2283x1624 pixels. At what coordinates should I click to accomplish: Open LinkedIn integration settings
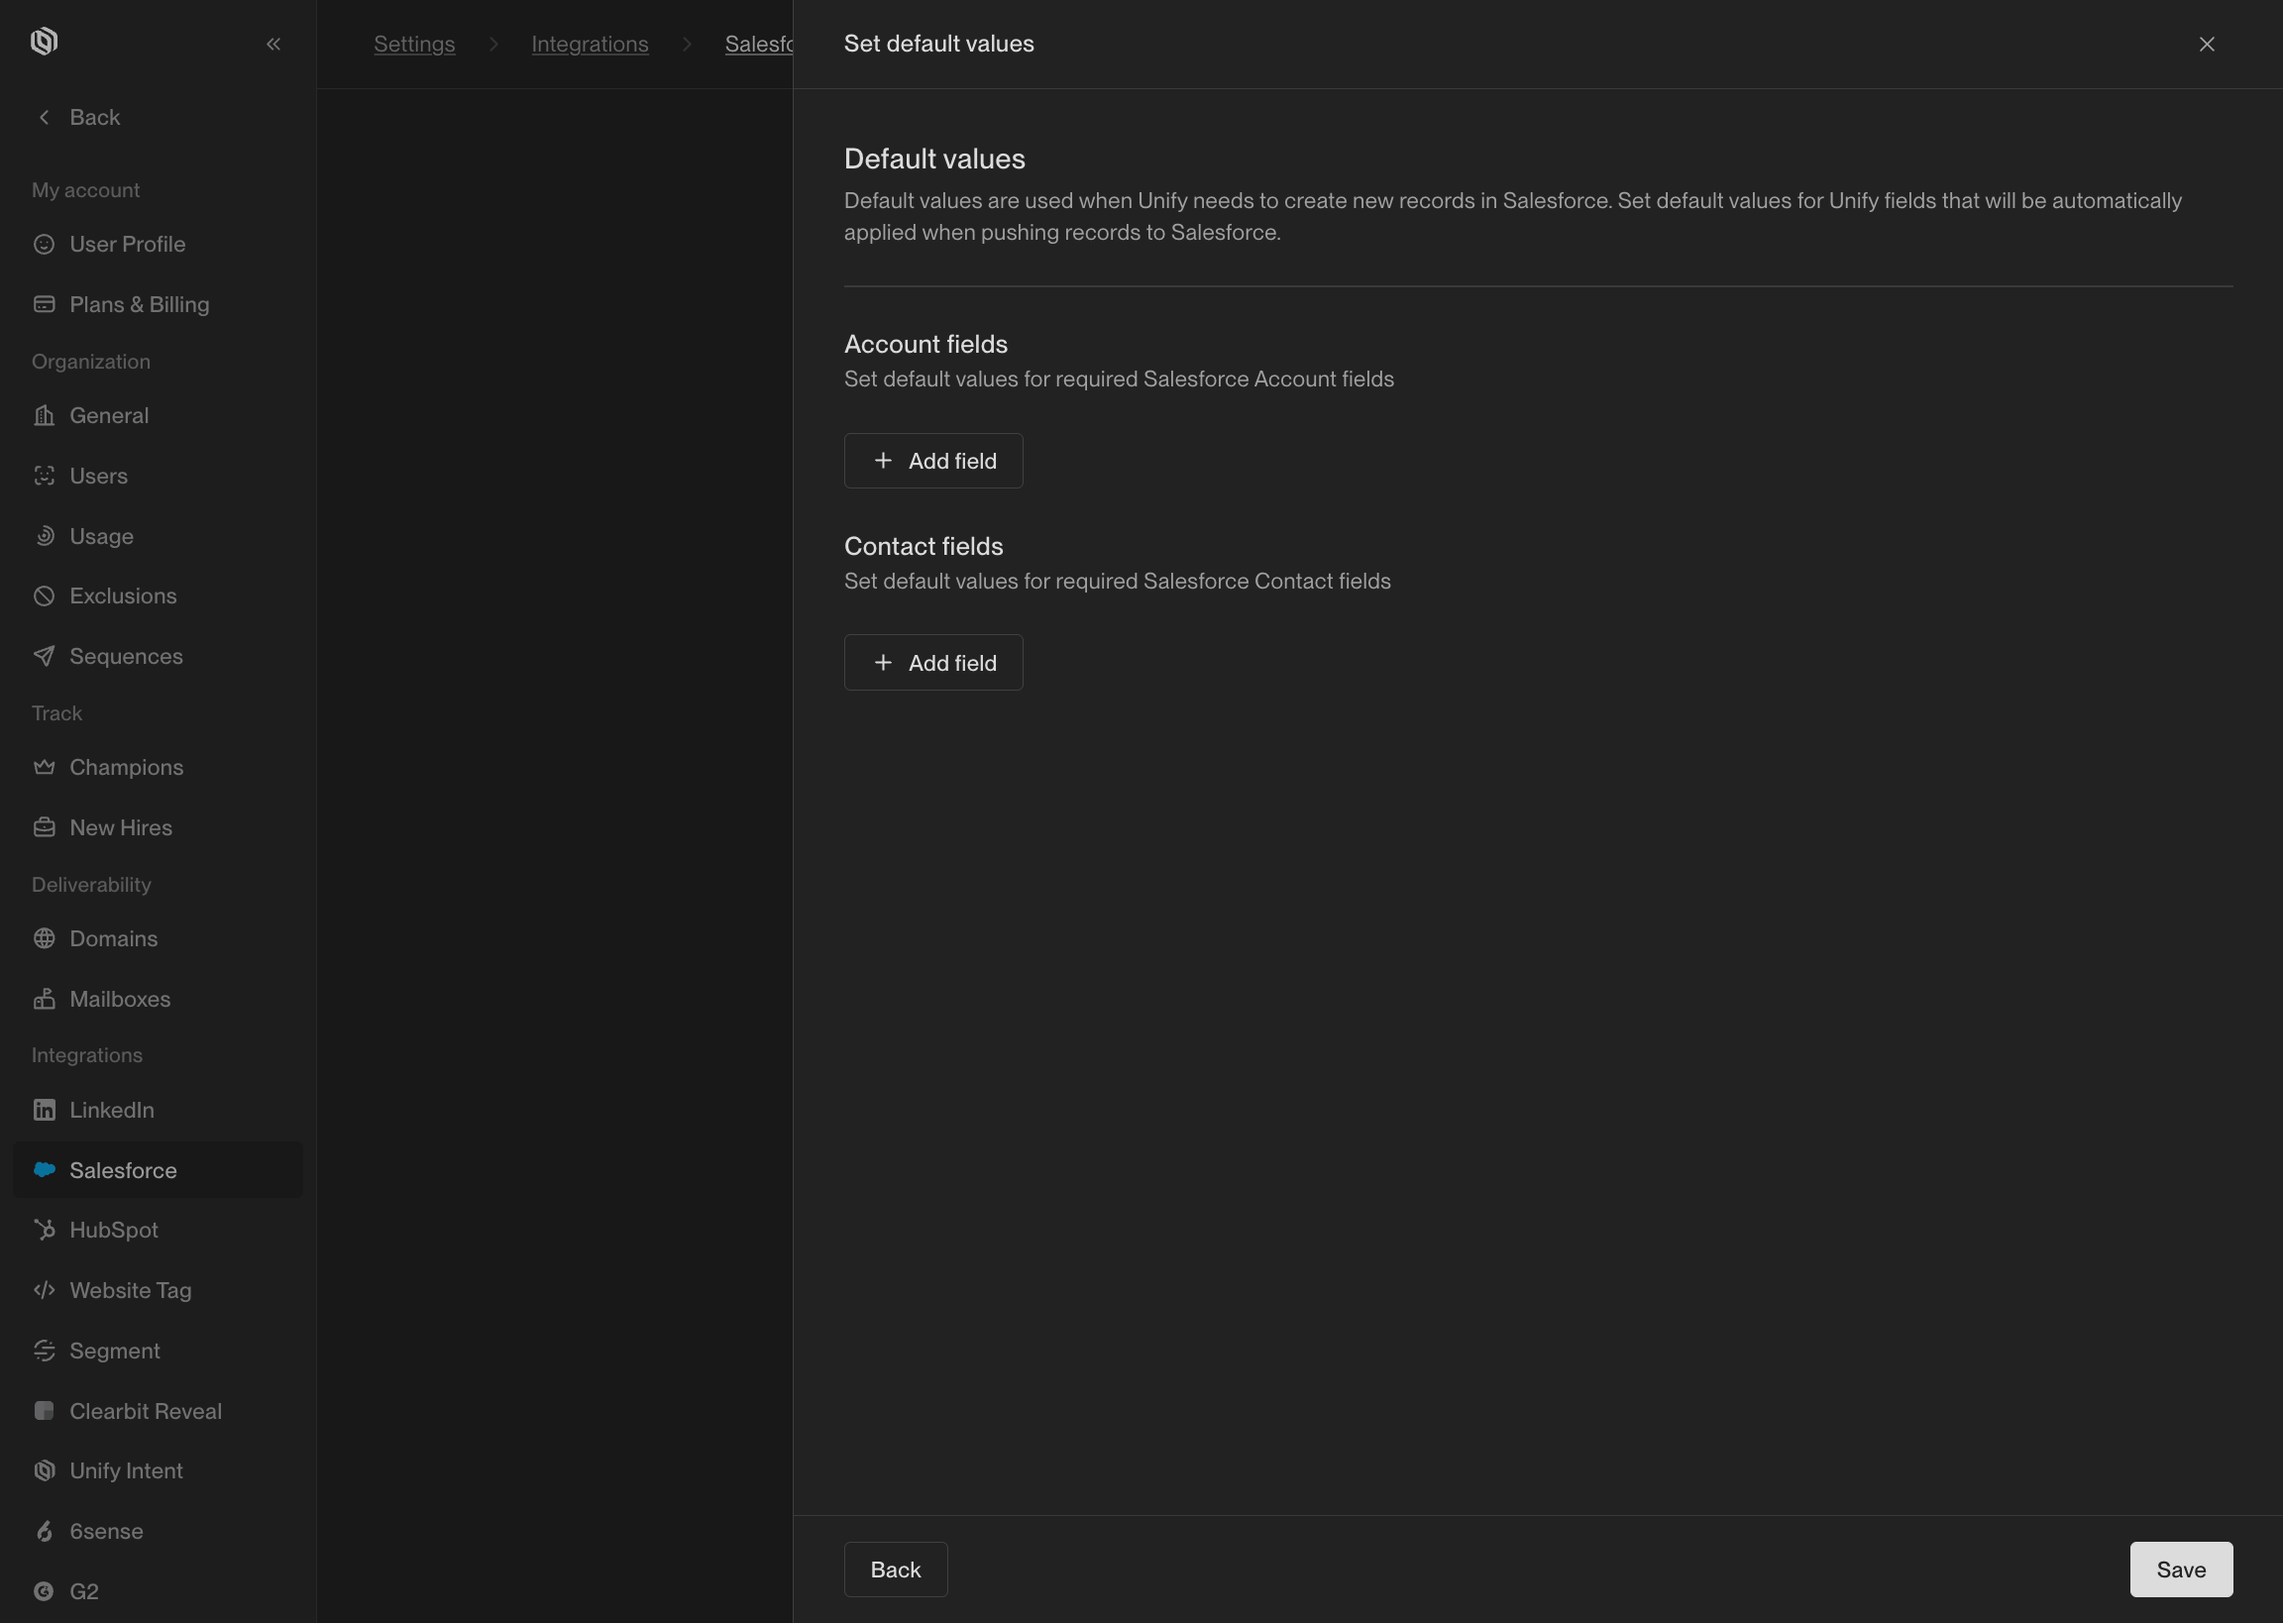pyautogui.click(x=111, y=1110)
